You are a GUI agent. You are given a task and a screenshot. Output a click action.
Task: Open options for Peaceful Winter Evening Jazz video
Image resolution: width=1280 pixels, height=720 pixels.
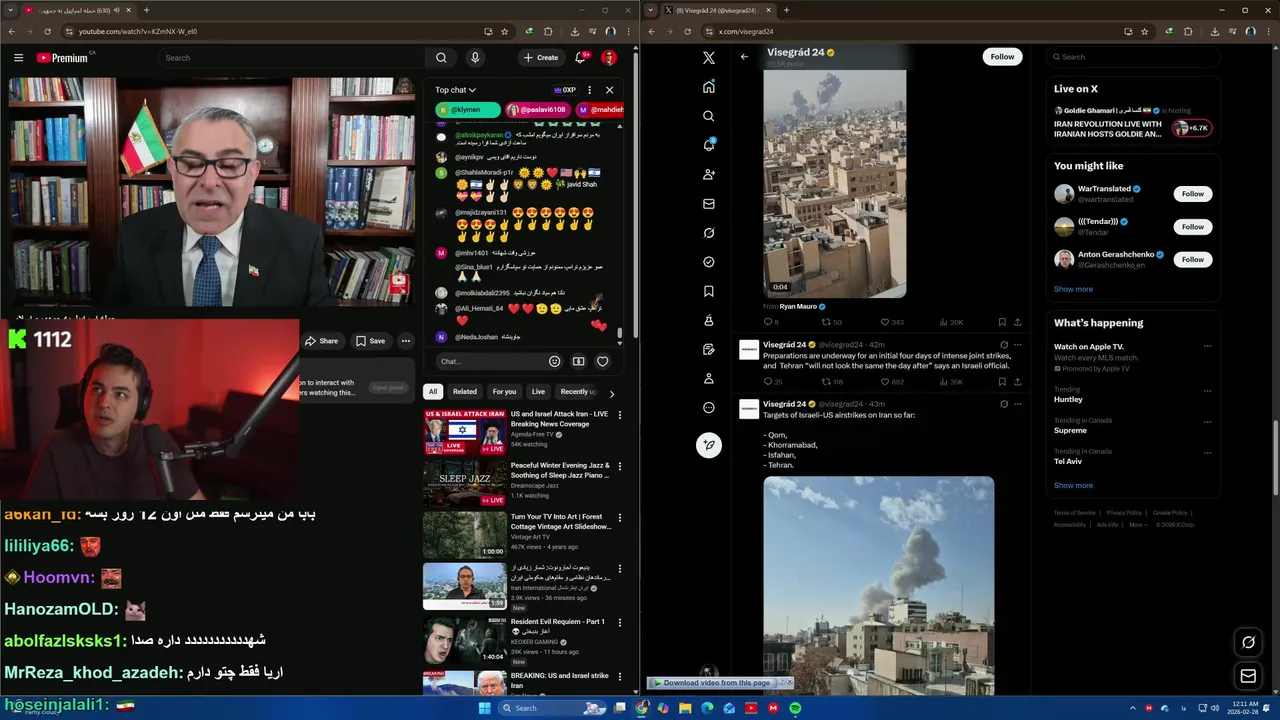pos(620,467)
